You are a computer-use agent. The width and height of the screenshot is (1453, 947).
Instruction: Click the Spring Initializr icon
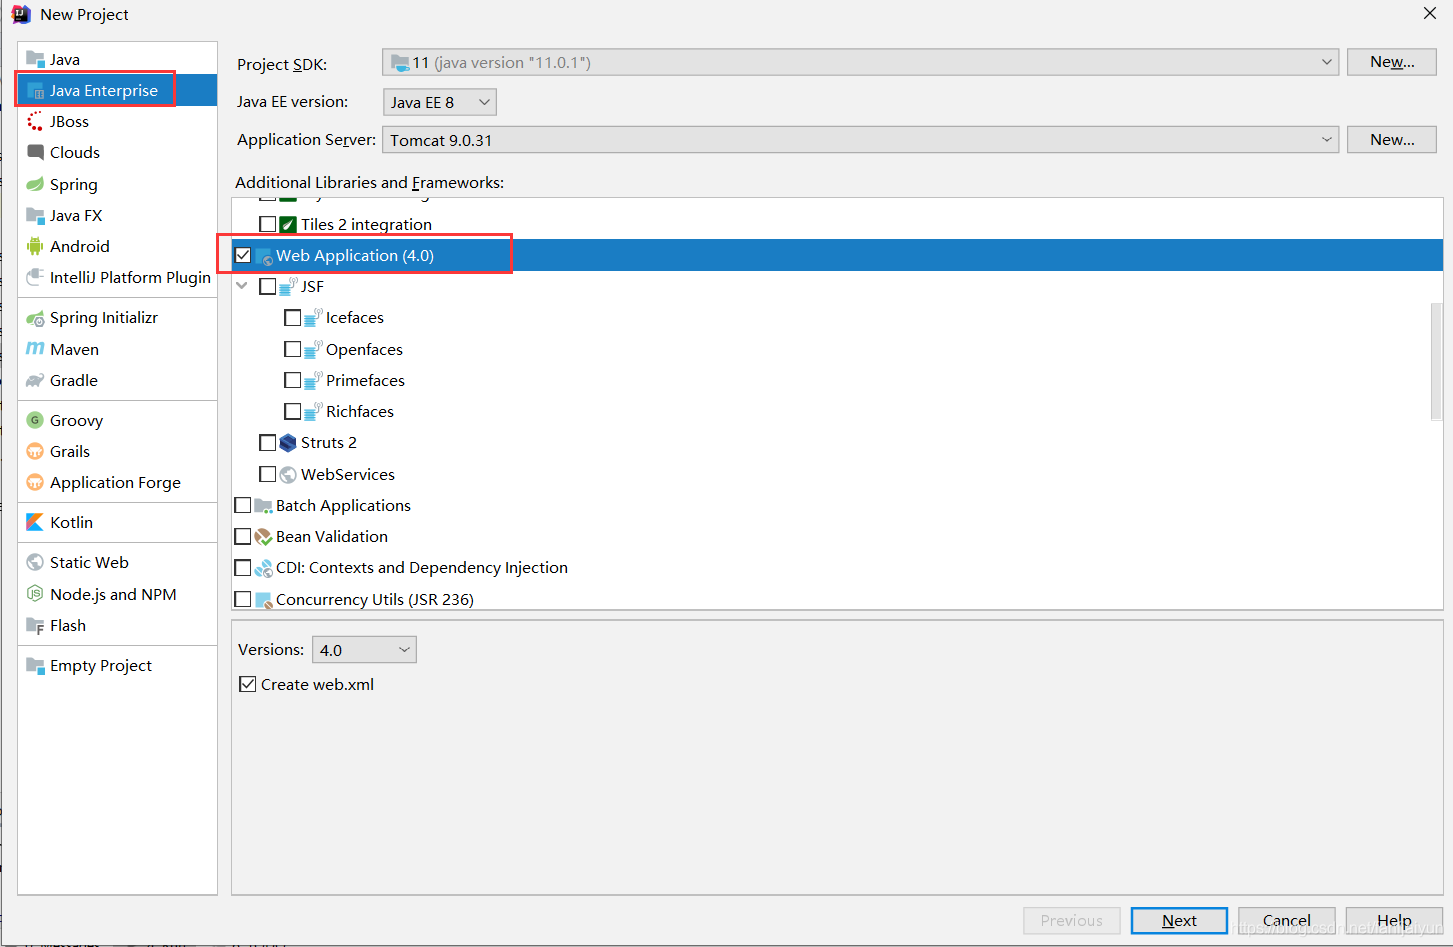35,318
